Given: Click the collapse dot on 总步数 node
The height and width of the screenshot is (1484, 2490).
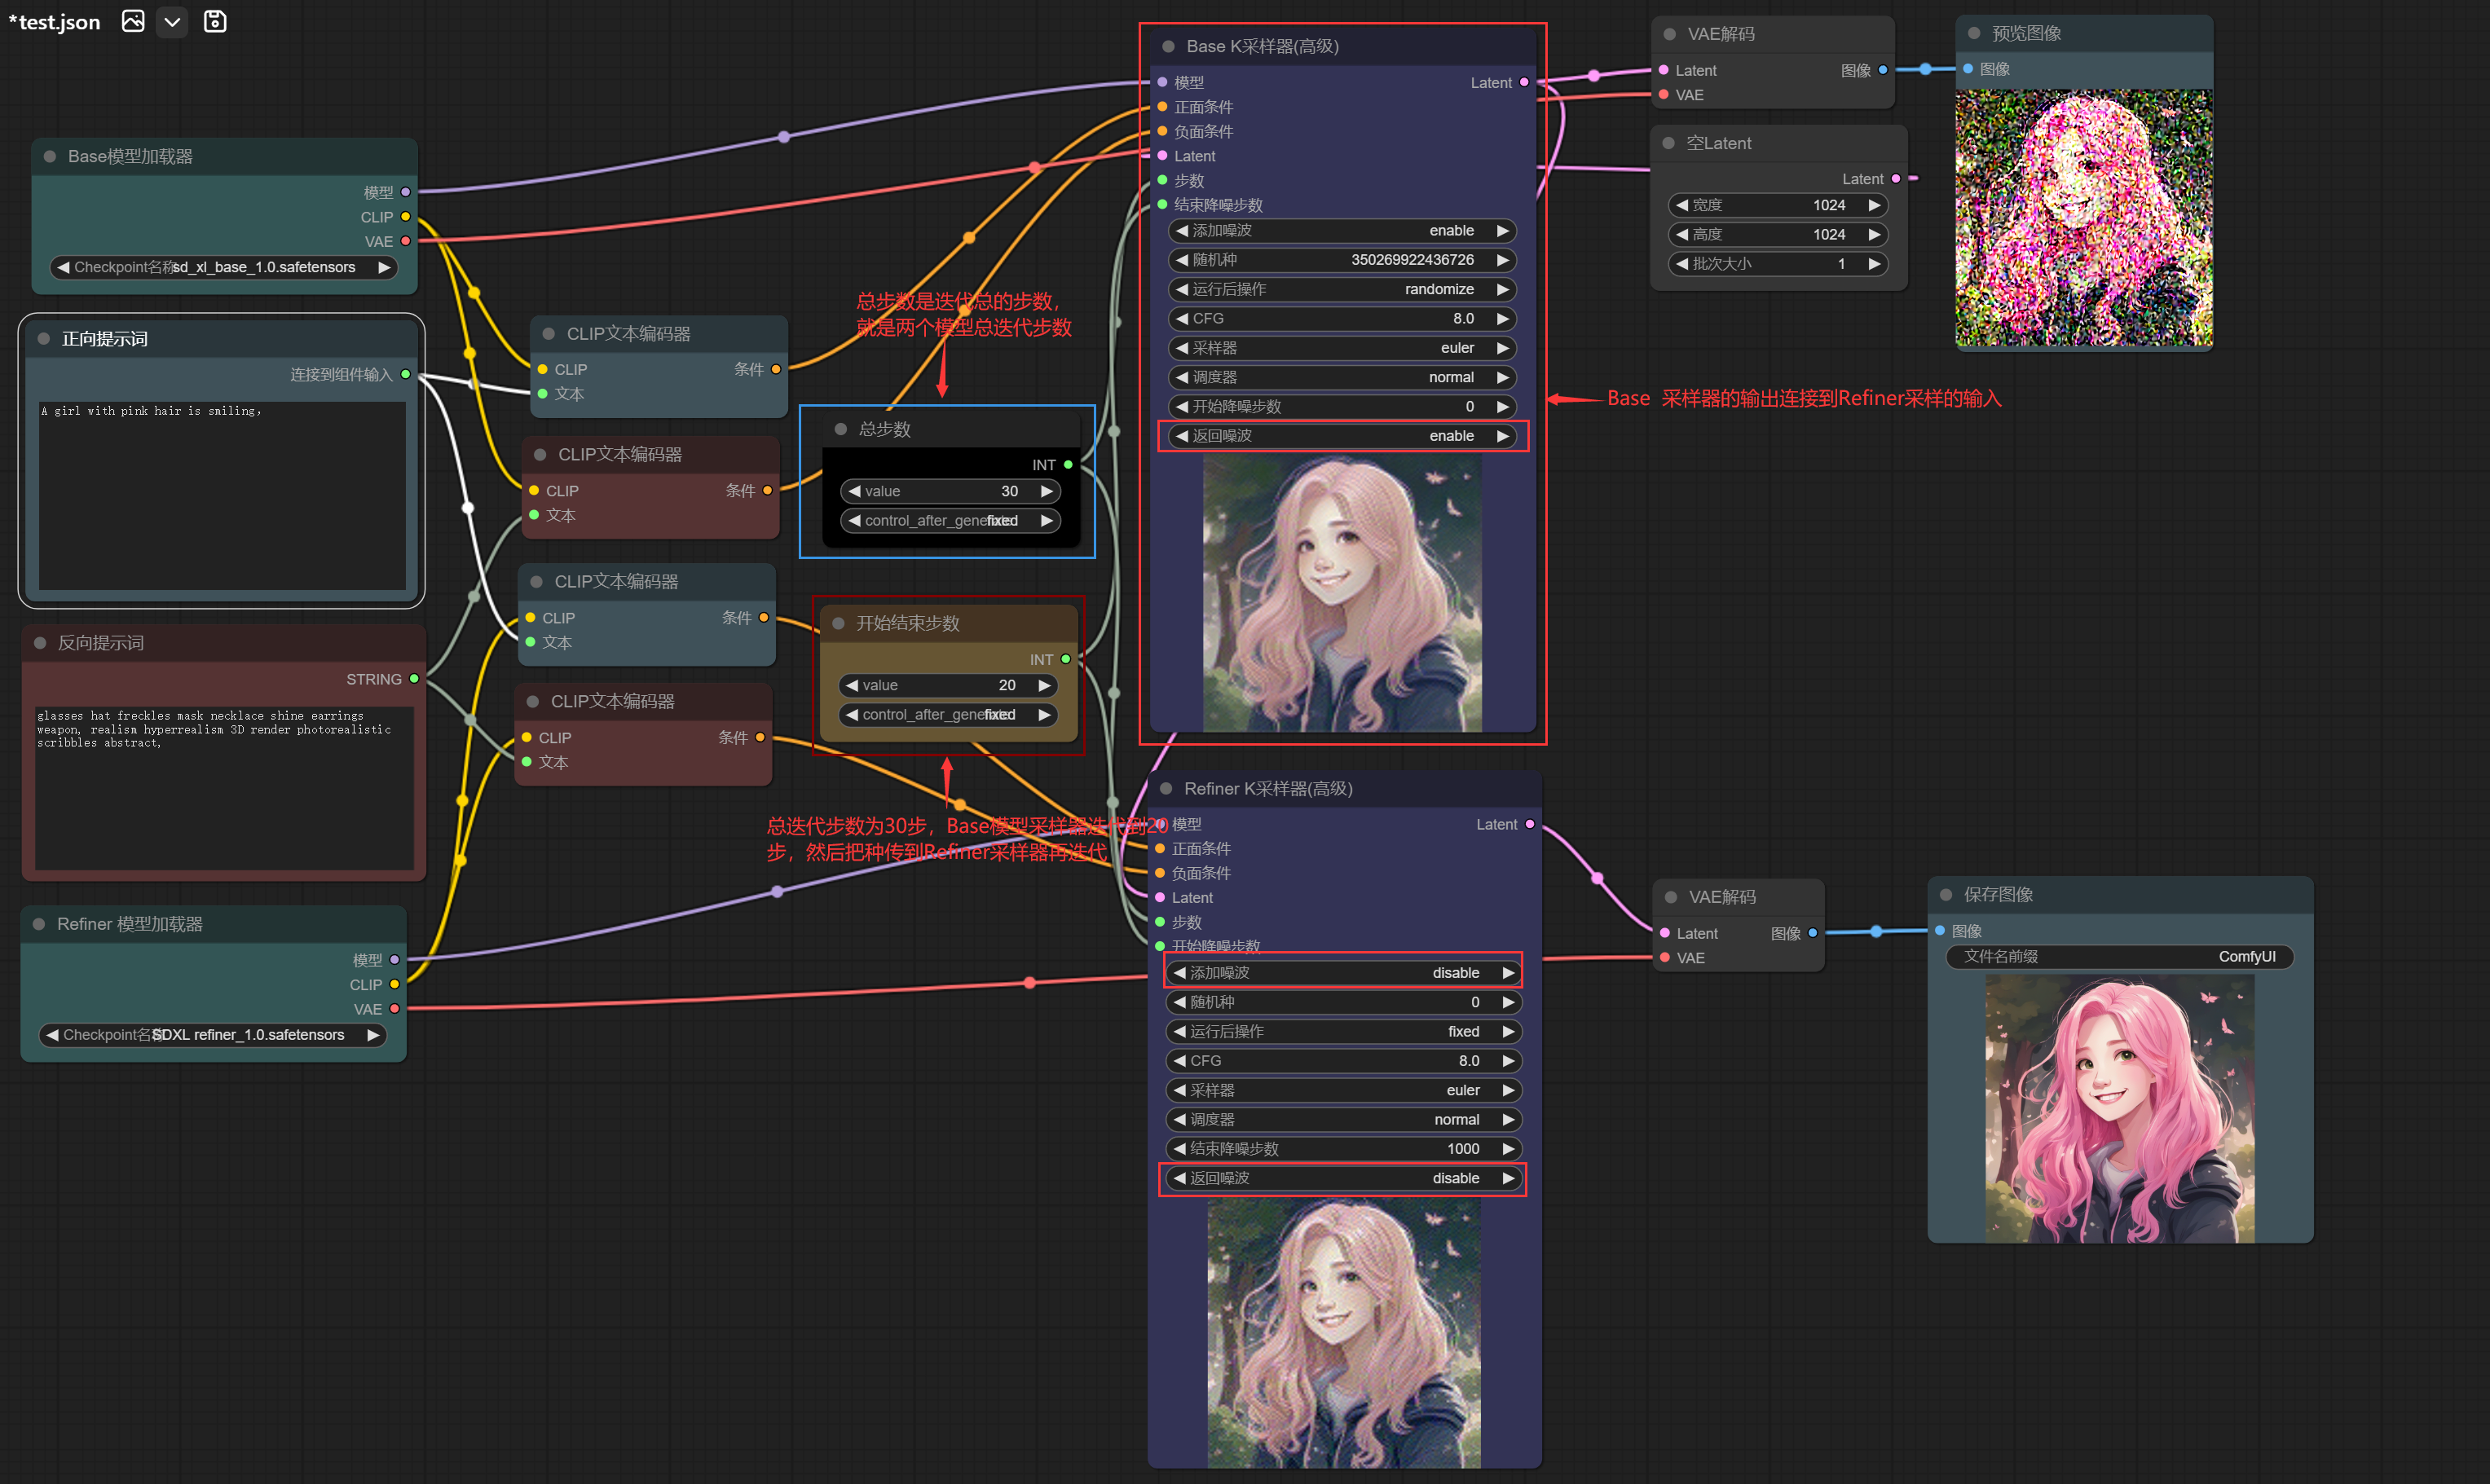Looking at the screenshot, I should [x=840, y=429].
